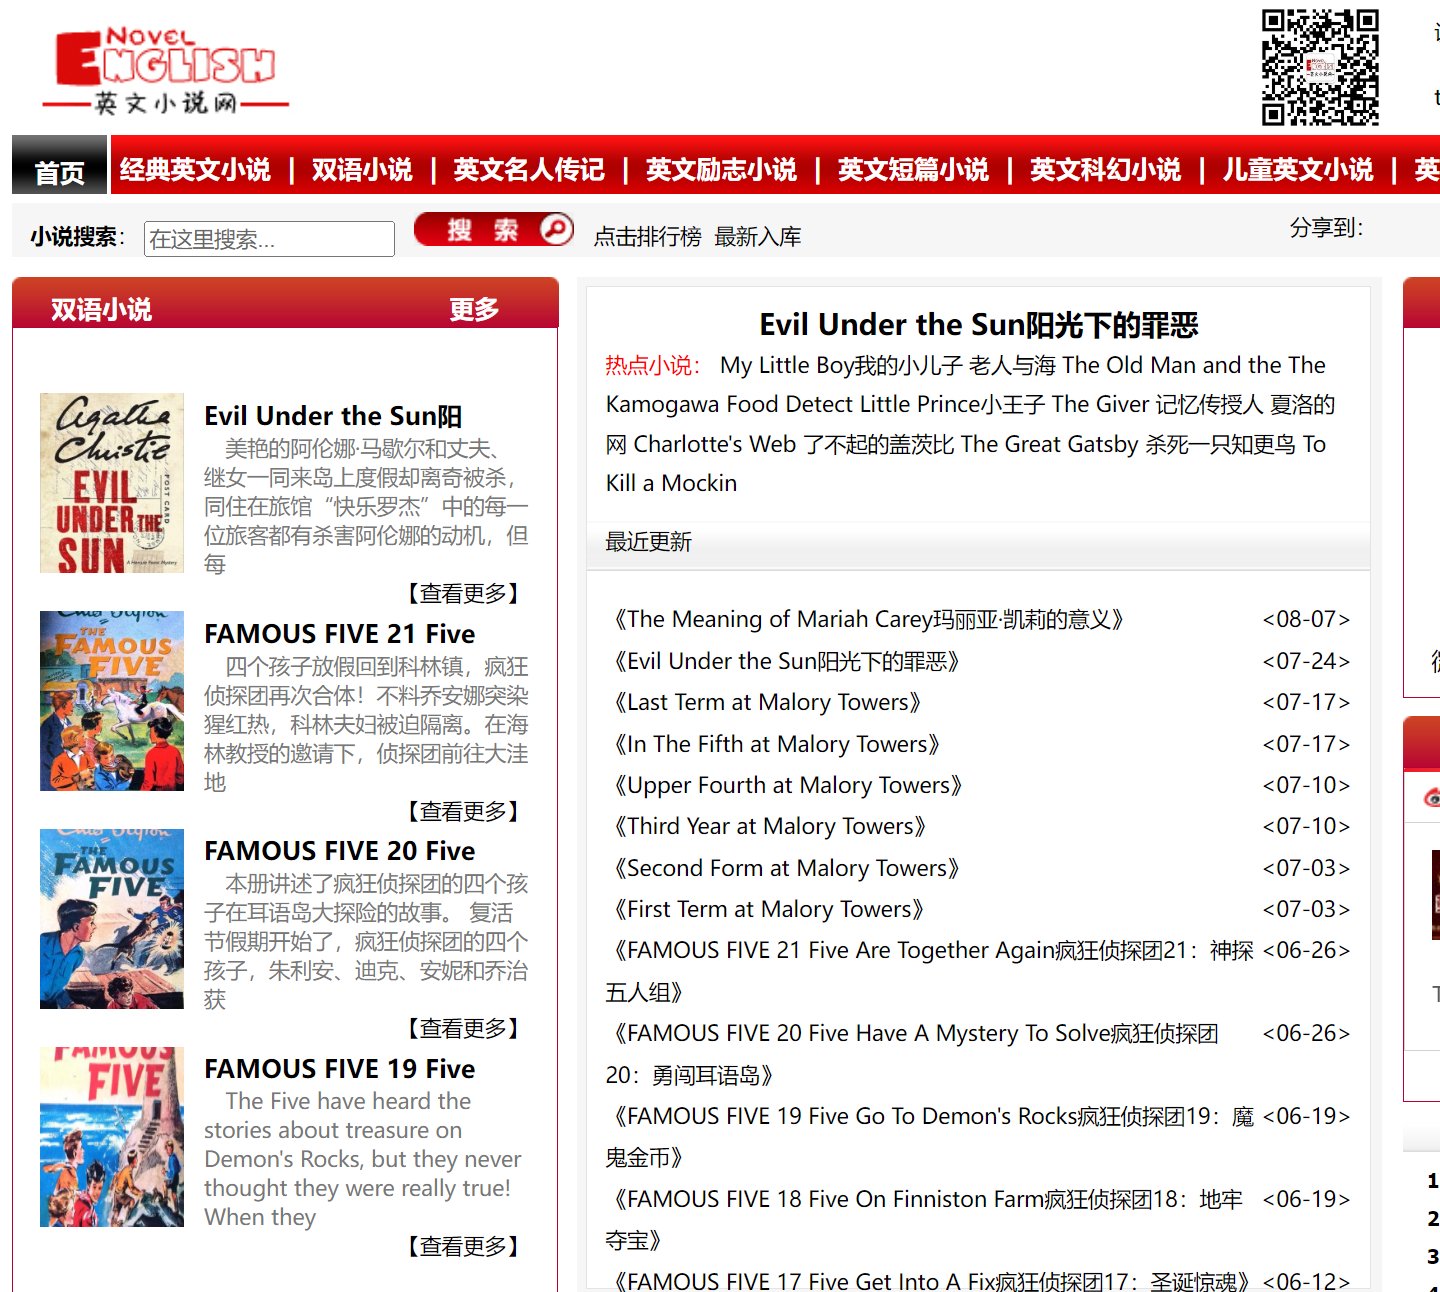Click the Novel English site logo

coord(165,70)
